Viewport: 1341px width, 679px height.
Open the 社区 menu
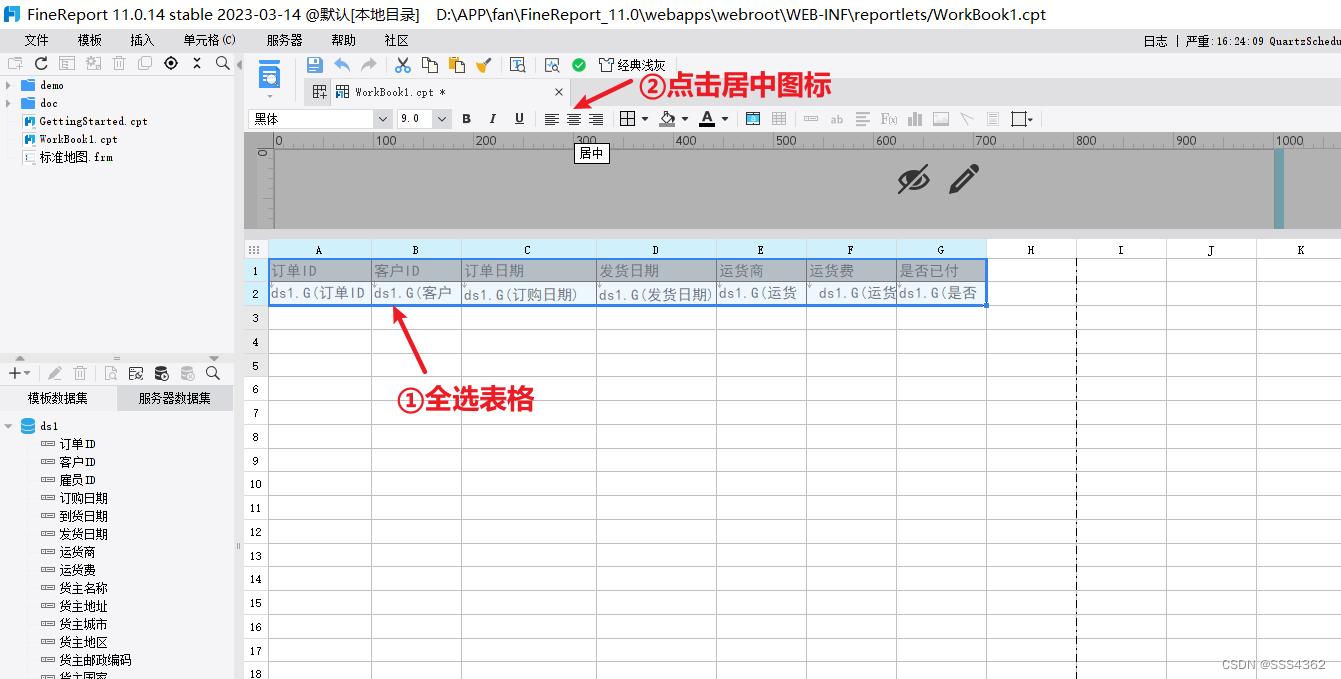tap(396, 40)
